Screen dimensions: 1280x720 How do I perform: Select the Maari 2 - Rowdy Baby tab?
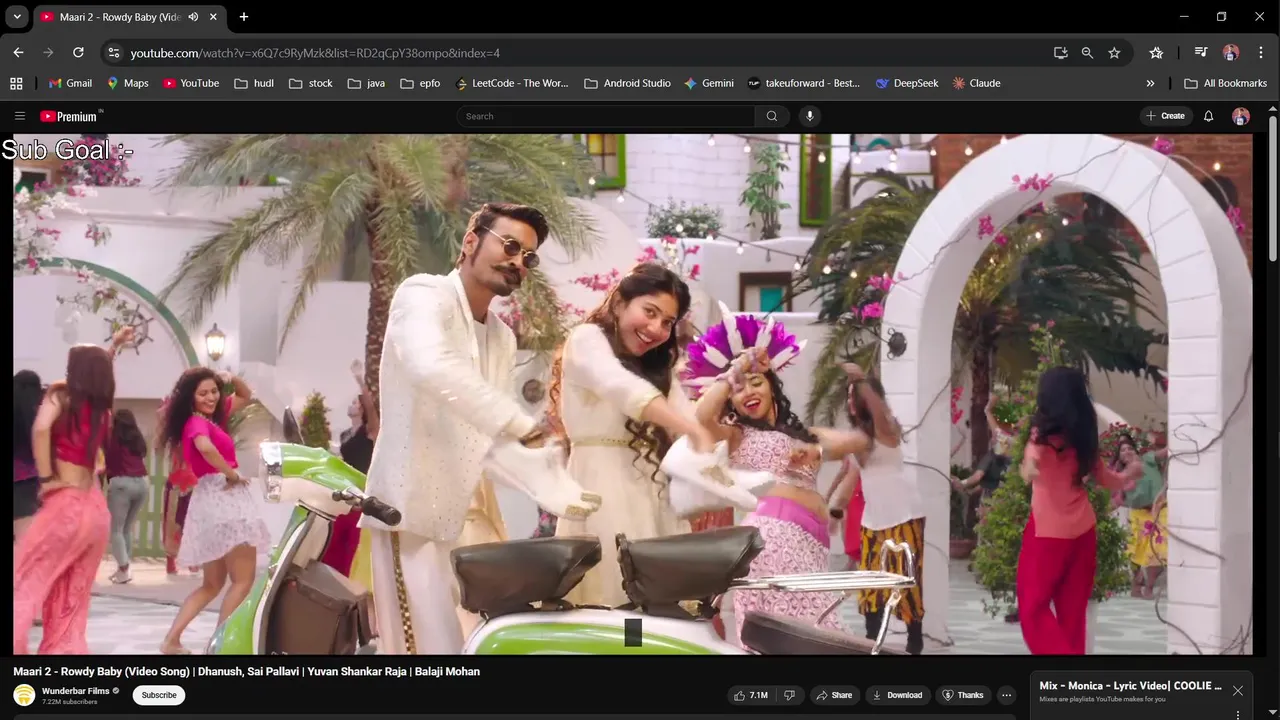[x=120, y=17]
